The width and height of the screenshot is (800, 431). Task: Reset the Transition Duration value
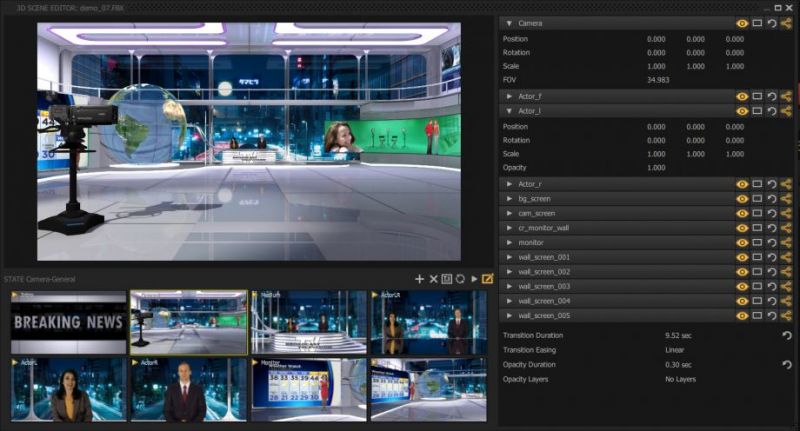point(786,336)
